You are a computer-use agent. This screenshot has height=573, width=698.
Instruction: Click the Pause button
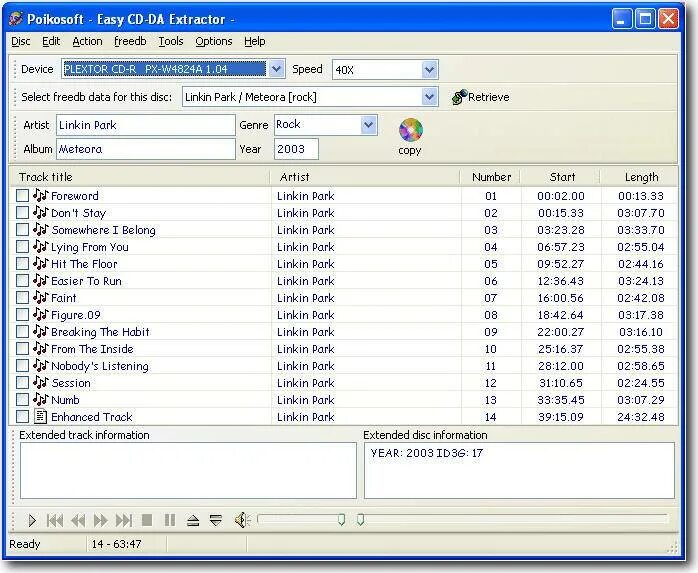pyautogui.click(x=170, y=520)
